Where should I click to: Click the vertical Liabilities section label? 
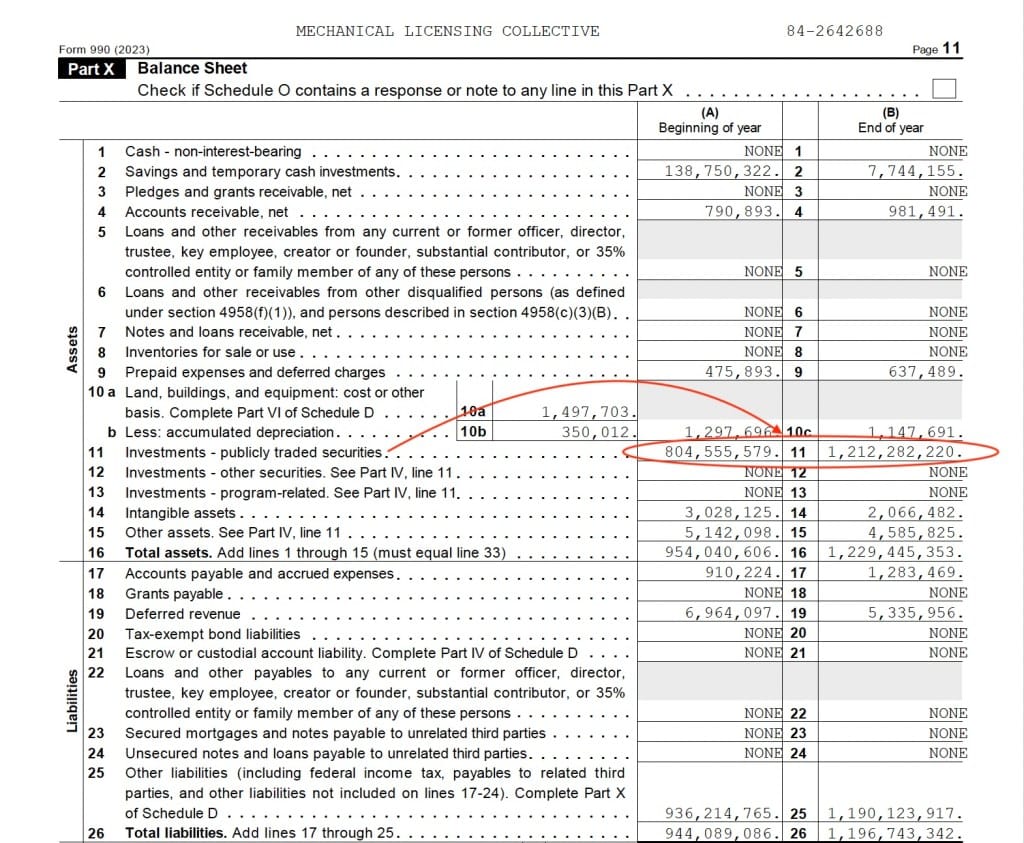point(72,700)
